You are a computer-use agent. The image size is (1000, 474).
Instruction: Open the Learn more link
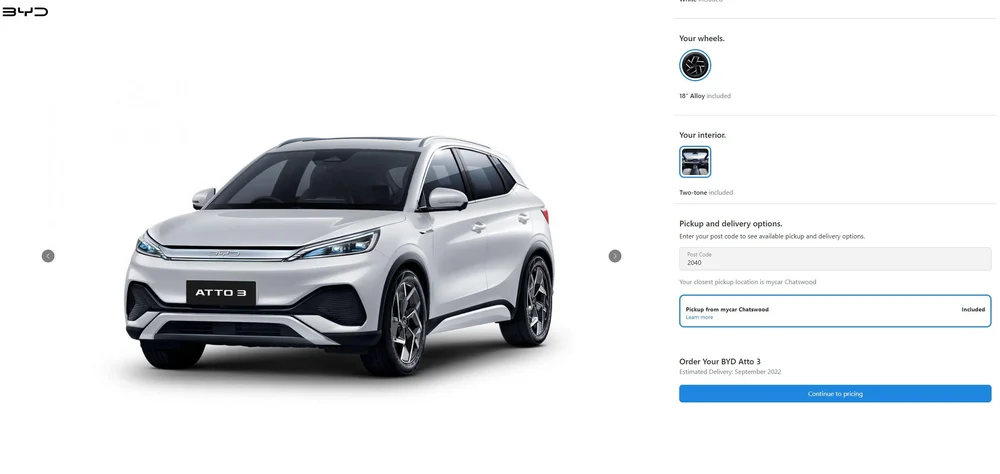pyautogui.click(x=699, y=317)
